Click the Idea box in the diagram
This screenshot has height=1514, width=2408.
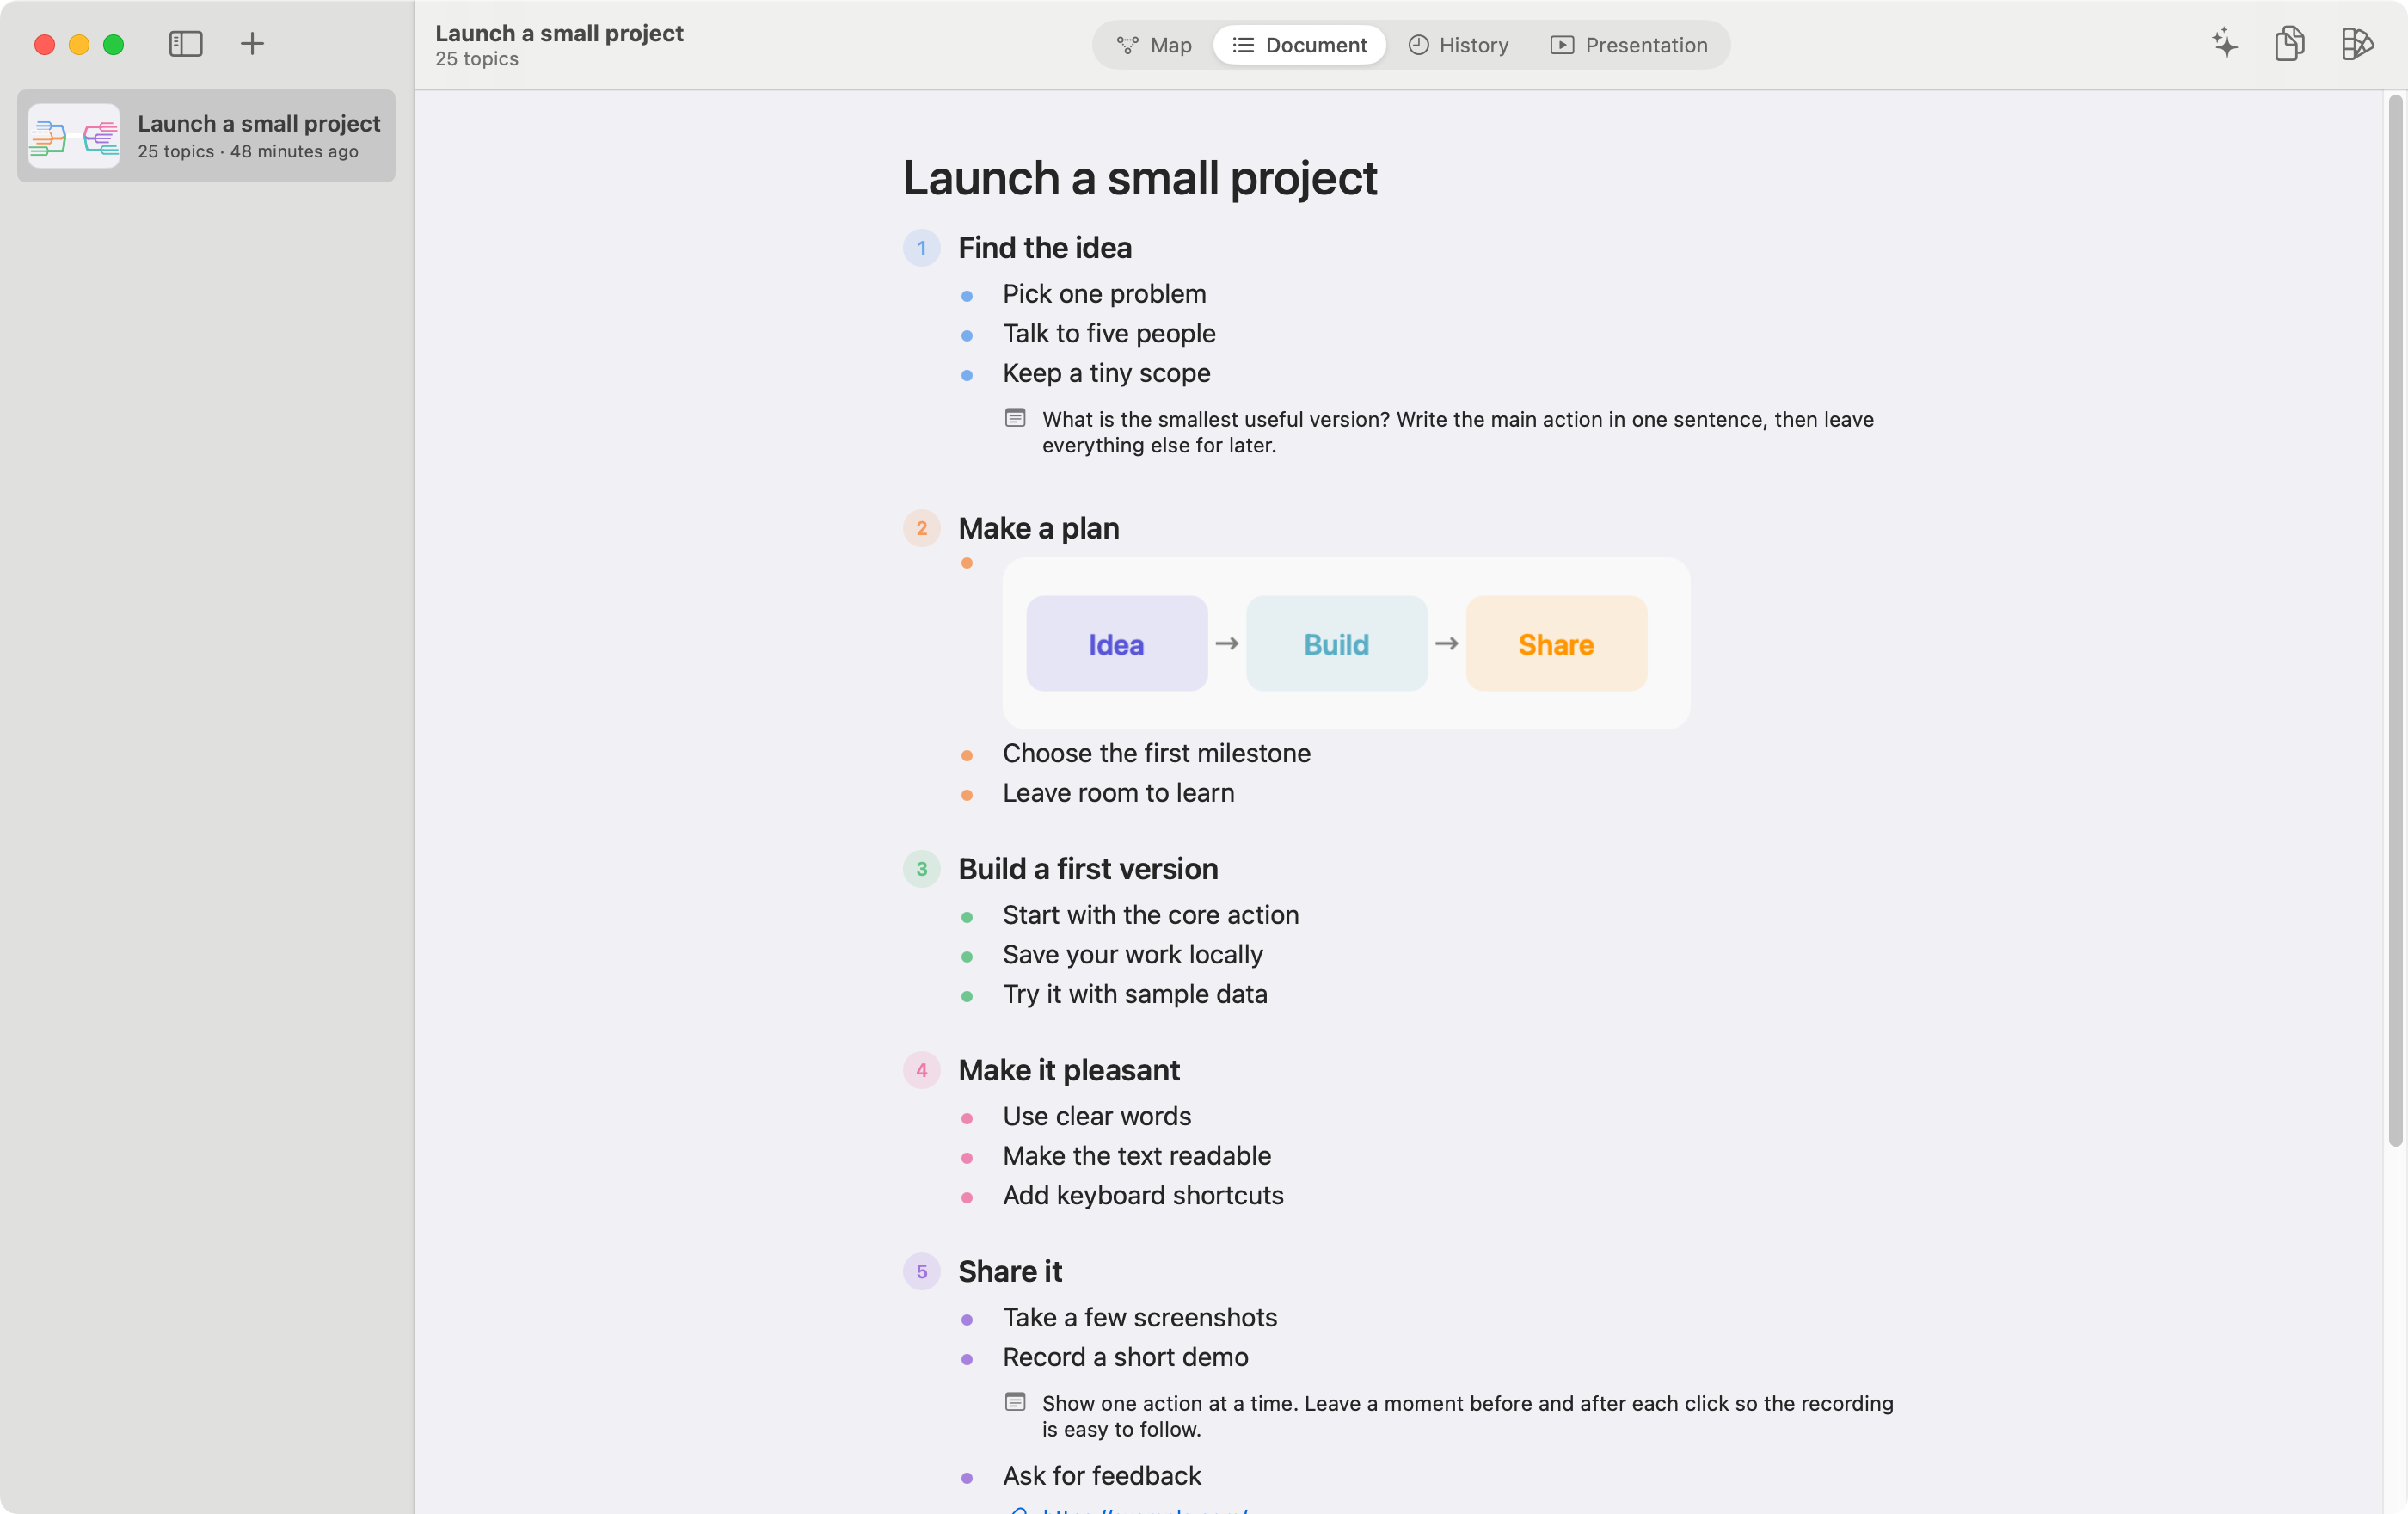(1116, 644)
